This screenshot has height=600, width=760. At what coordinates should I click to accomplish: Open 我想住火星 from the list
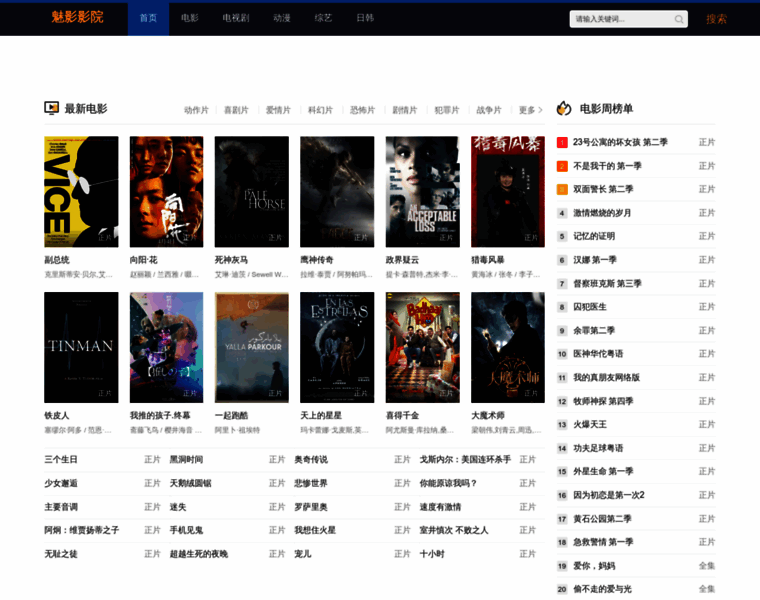click(x=315, y=530)
